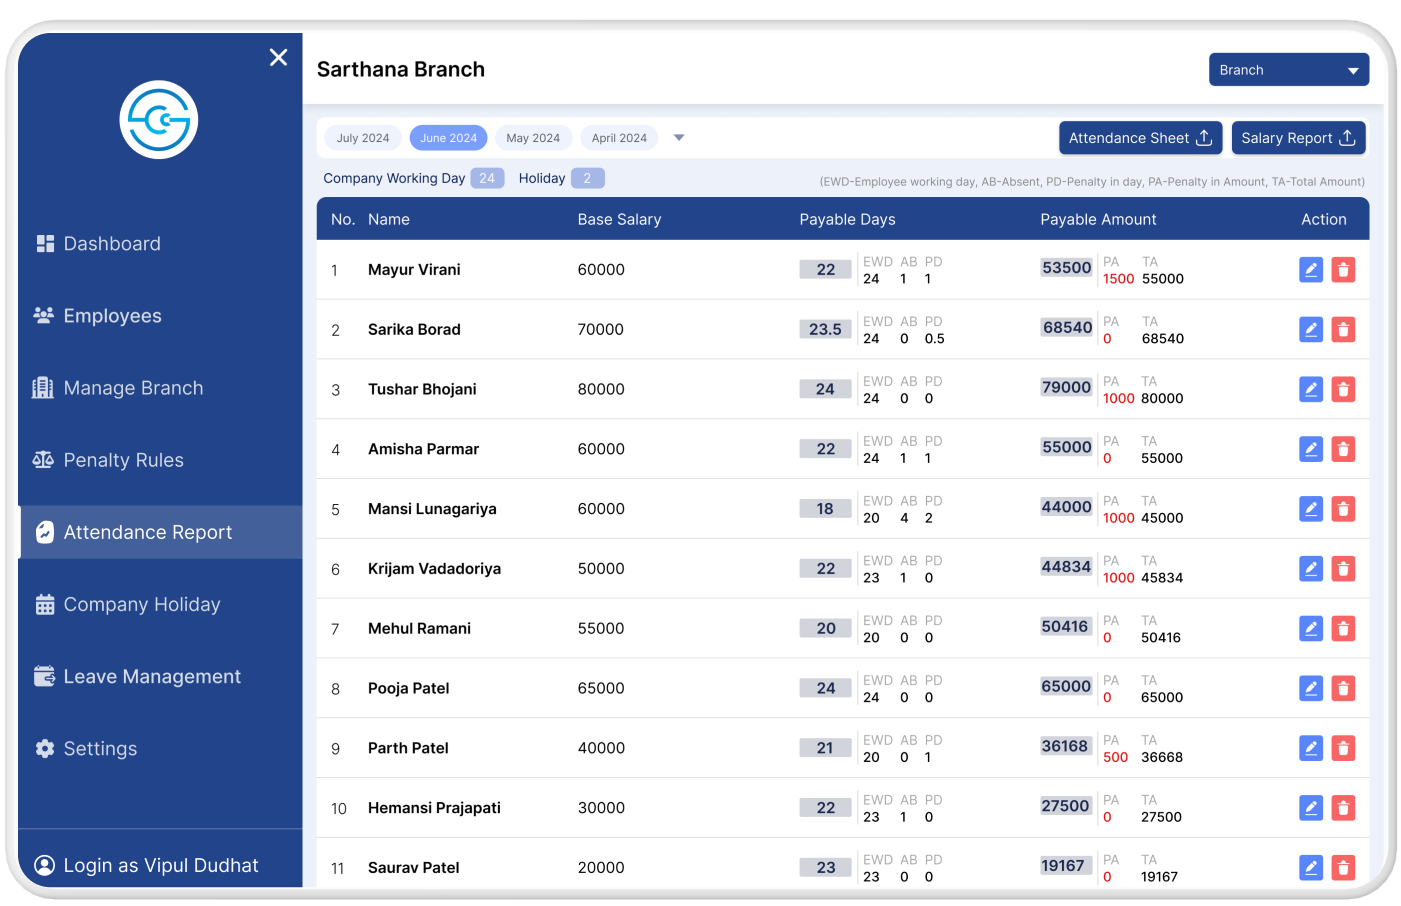This screenshot has width=1401, height=906.
Task: Click the edit icon for Mayur Virani
Action: point(1310,270)
